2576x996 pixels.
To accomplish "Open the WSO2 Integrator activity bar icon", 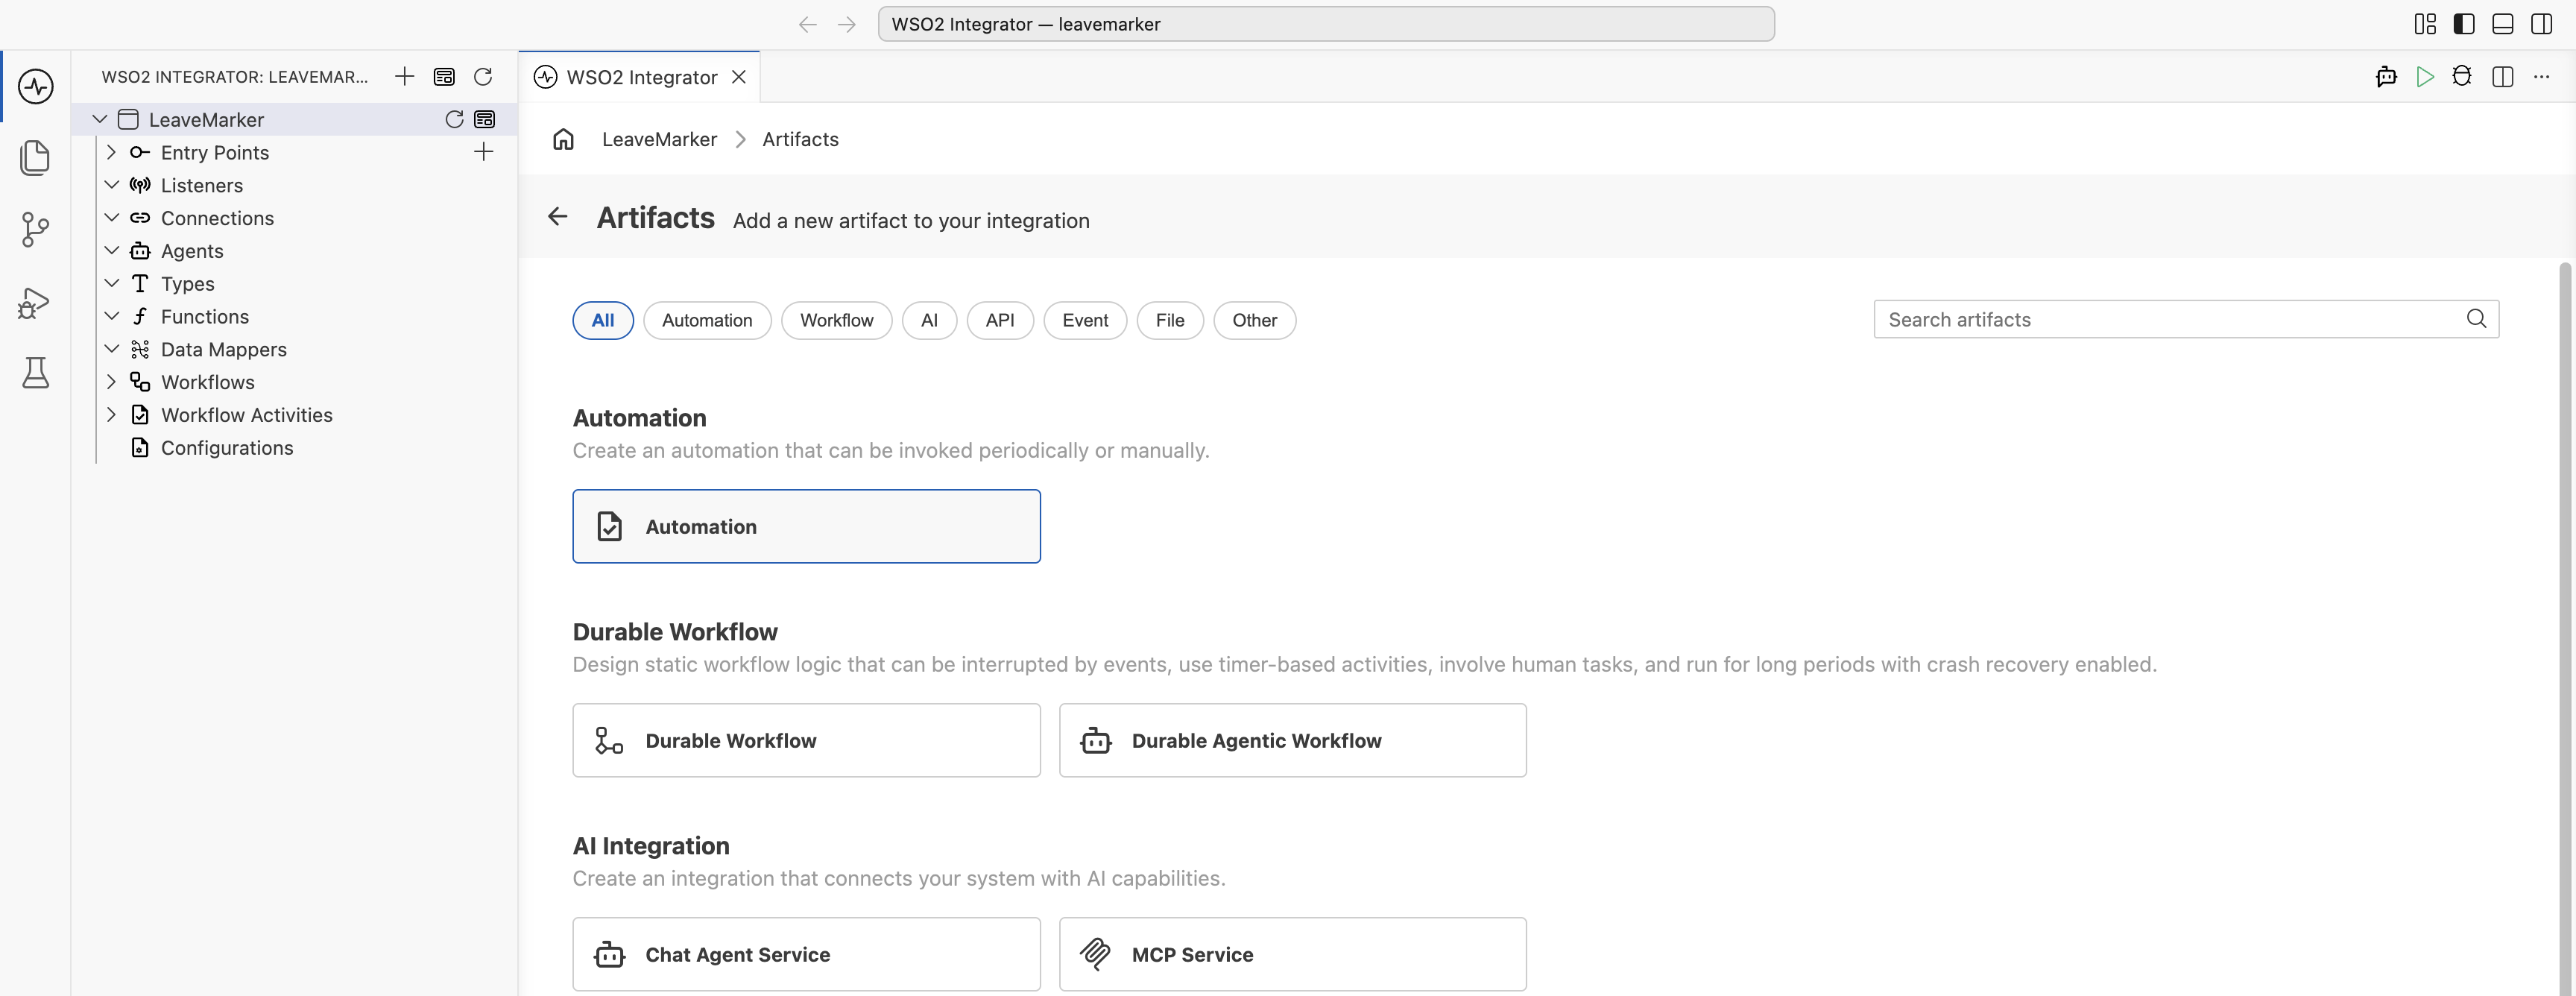I will point(36,86).
